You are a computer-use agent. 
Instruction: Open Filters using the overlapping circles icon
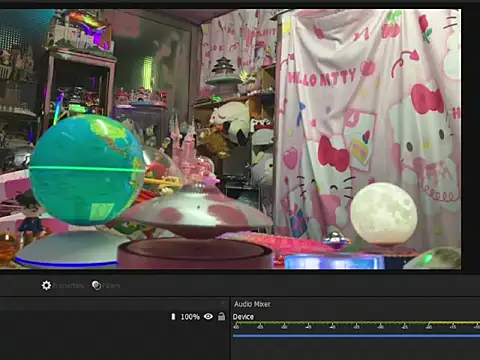click(x=96, y=285)
